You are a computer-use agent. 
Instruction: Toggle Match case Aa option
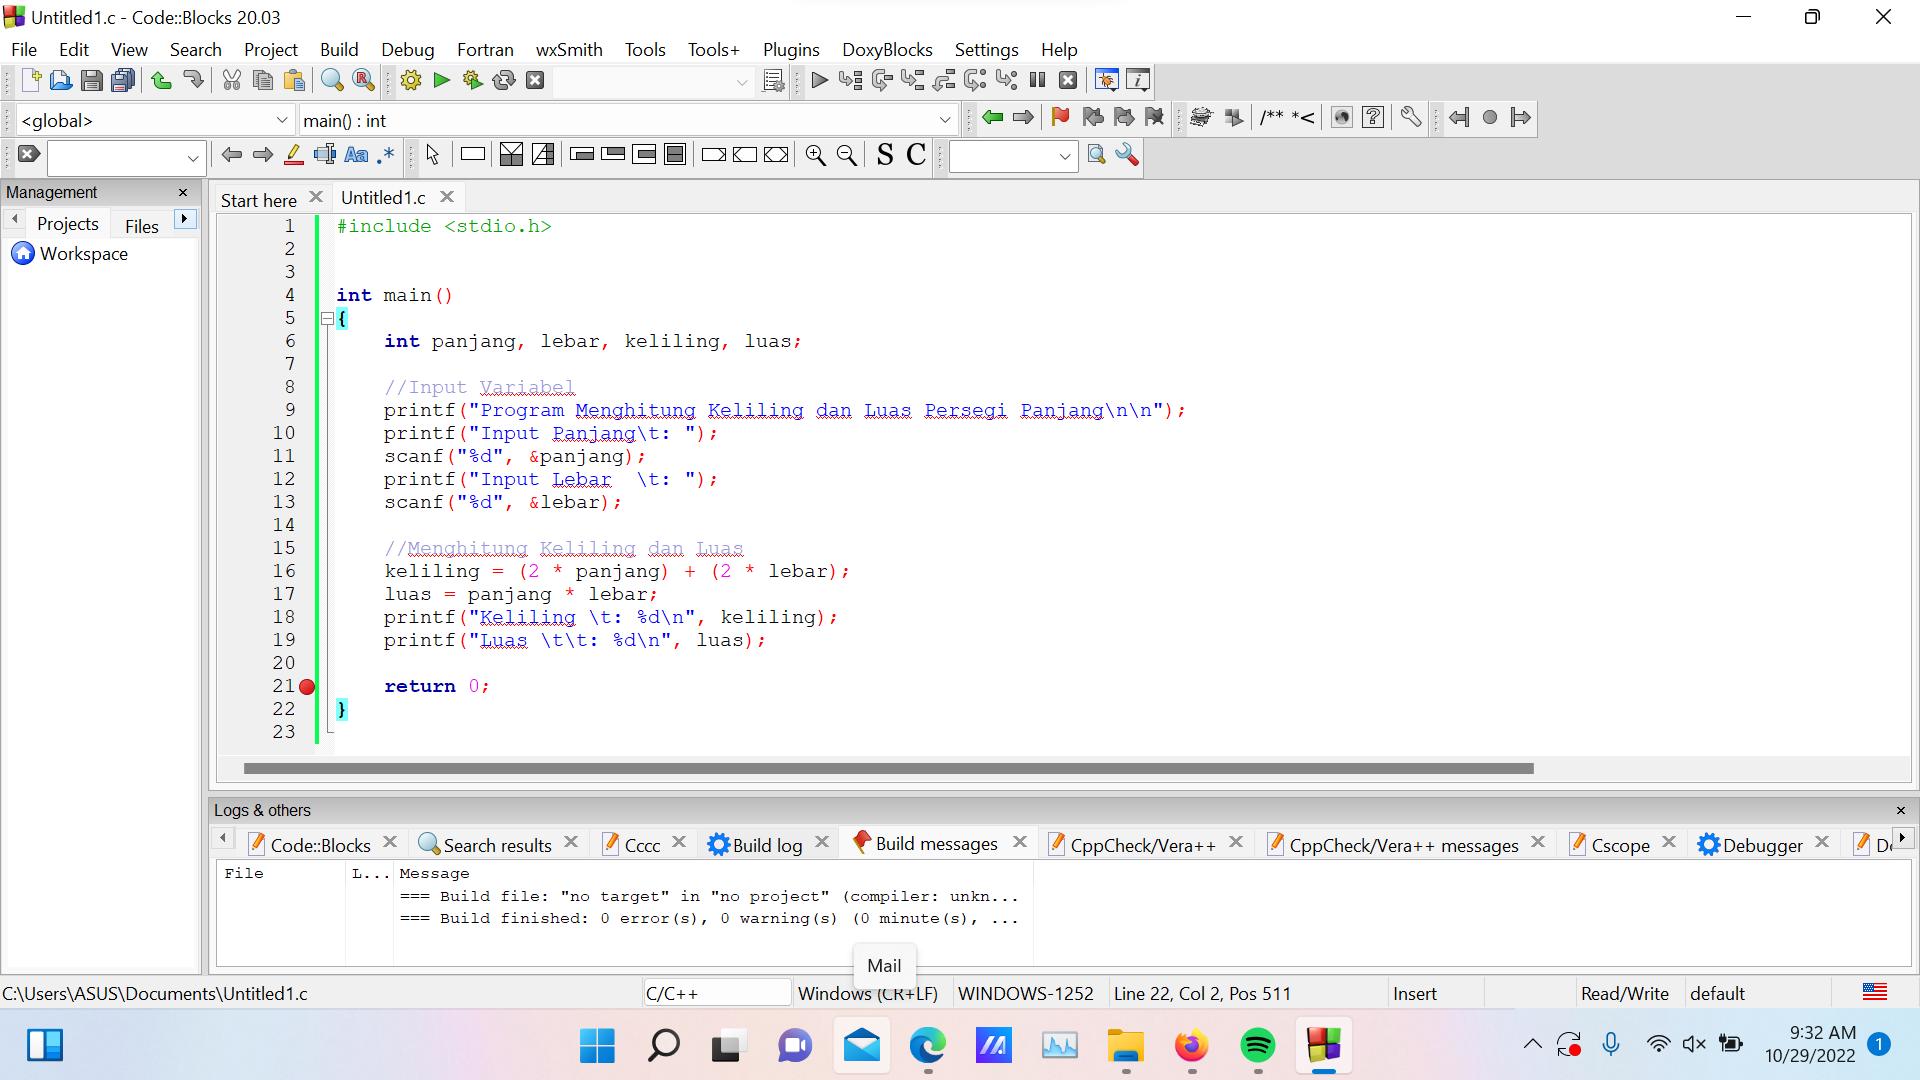pyautogui.click(x=356, y=155)
